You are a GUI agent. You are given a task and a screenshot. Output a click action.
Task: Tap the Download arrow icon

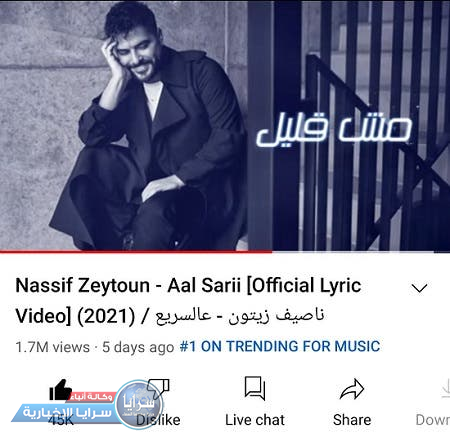445,389
